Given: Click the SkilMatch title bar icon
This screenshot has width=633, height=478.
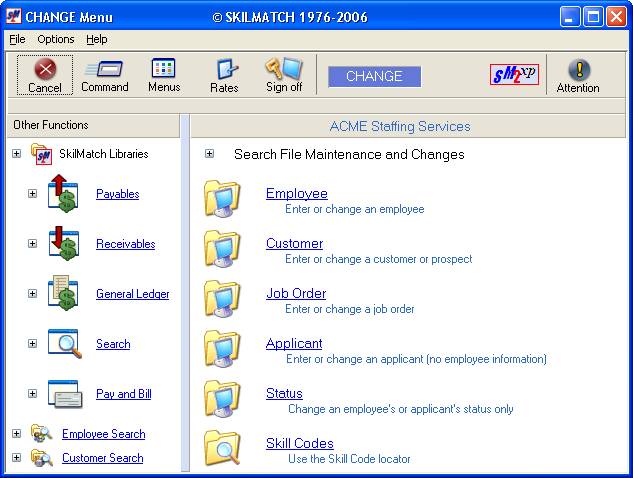Looking at the screenshot, I should [13, 17].
